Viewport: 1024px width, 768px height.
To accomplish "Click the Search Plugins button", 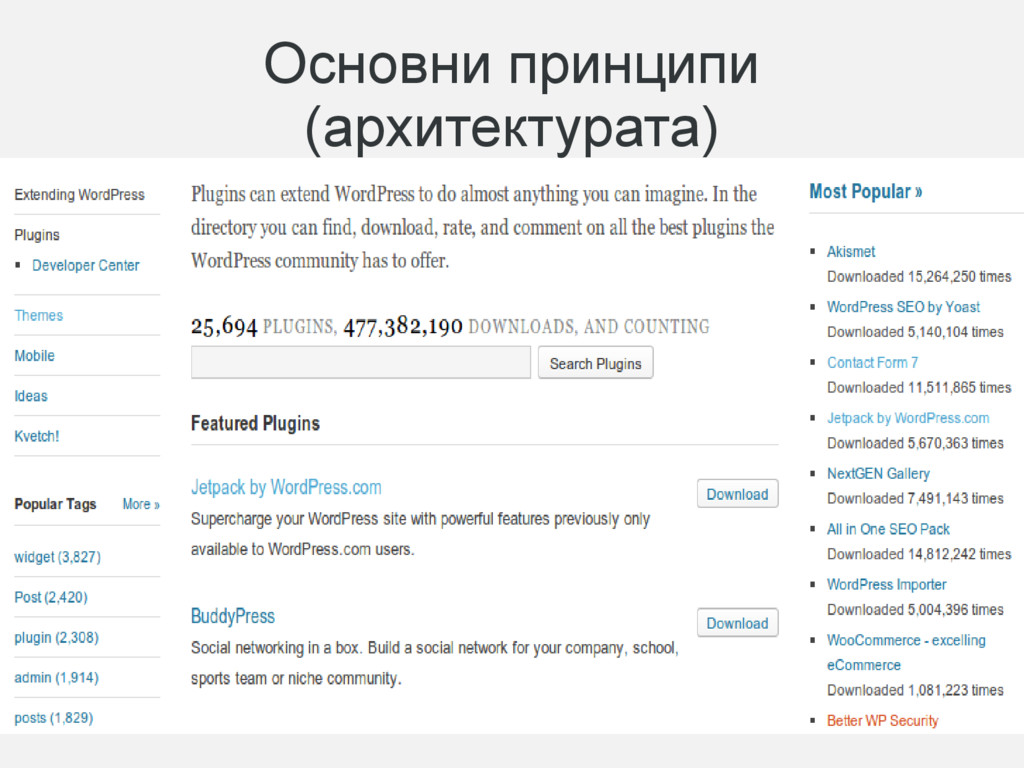I will [x=596, y=362].
